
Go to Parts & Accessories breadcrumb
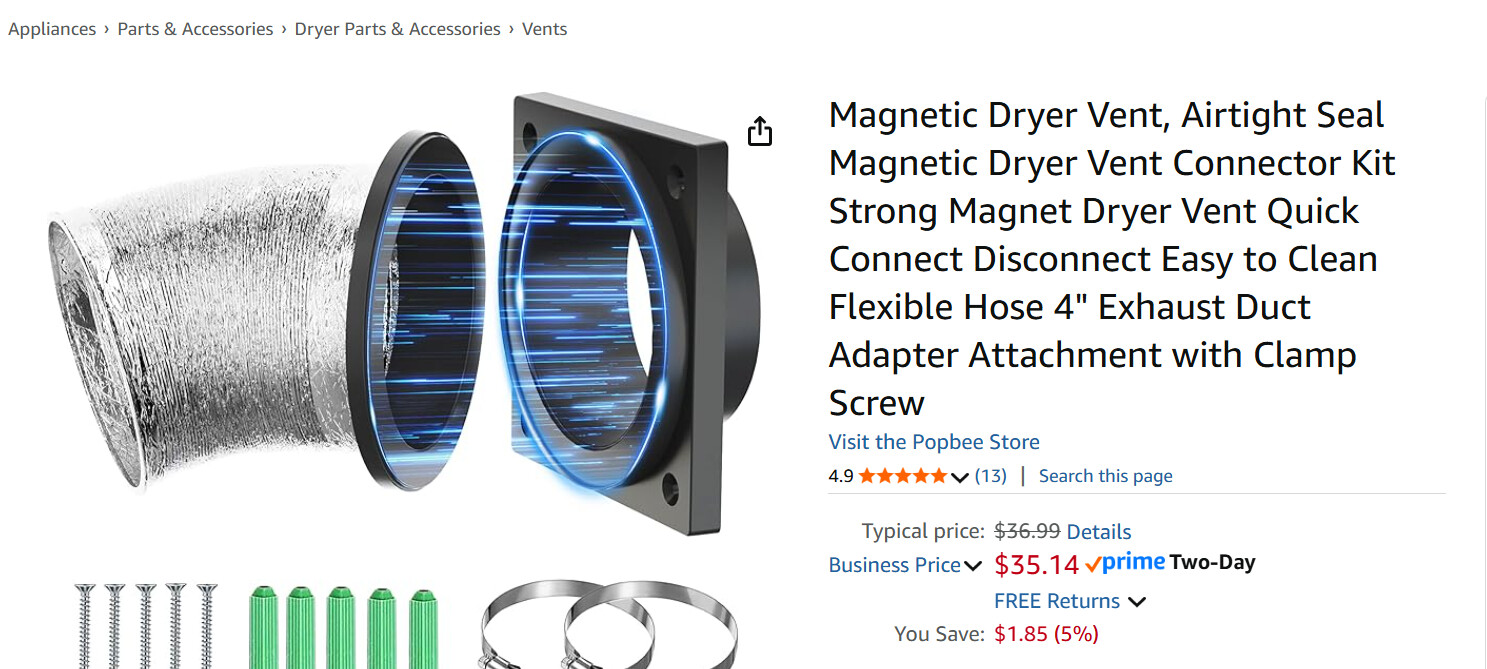[195, 29]
